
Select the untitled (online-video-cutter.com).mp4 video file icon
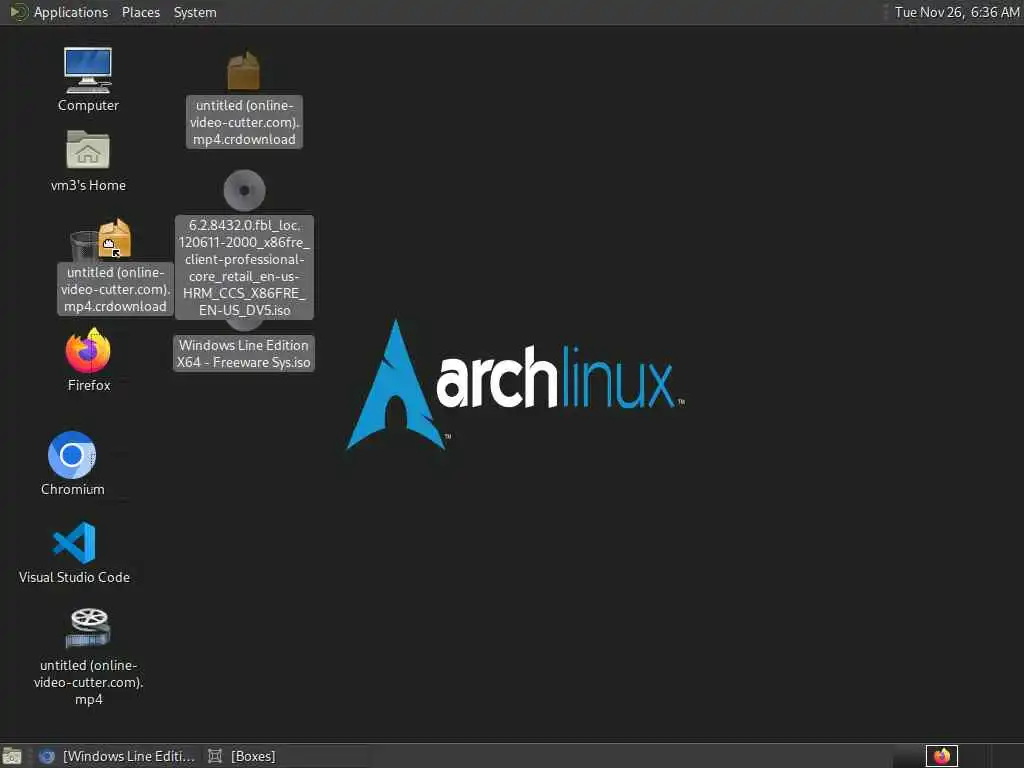pos(88,628)
